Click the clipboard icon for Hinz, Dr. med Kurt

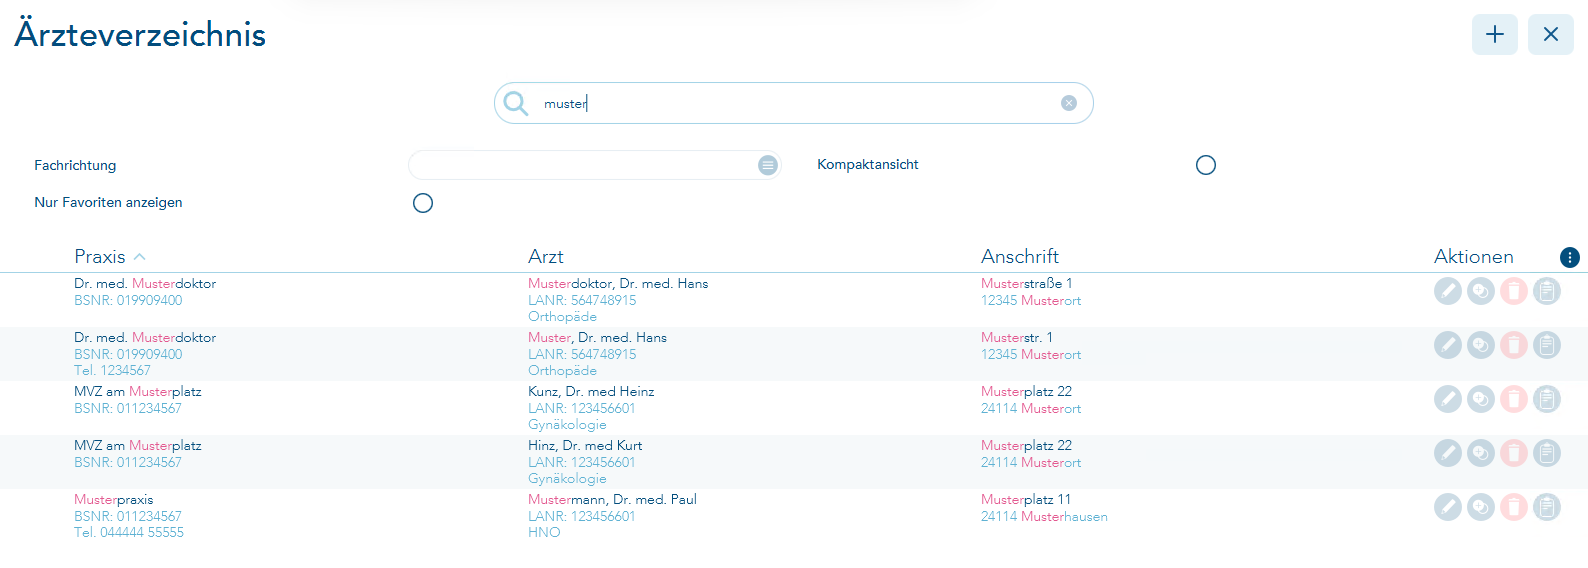(1546, 453)
